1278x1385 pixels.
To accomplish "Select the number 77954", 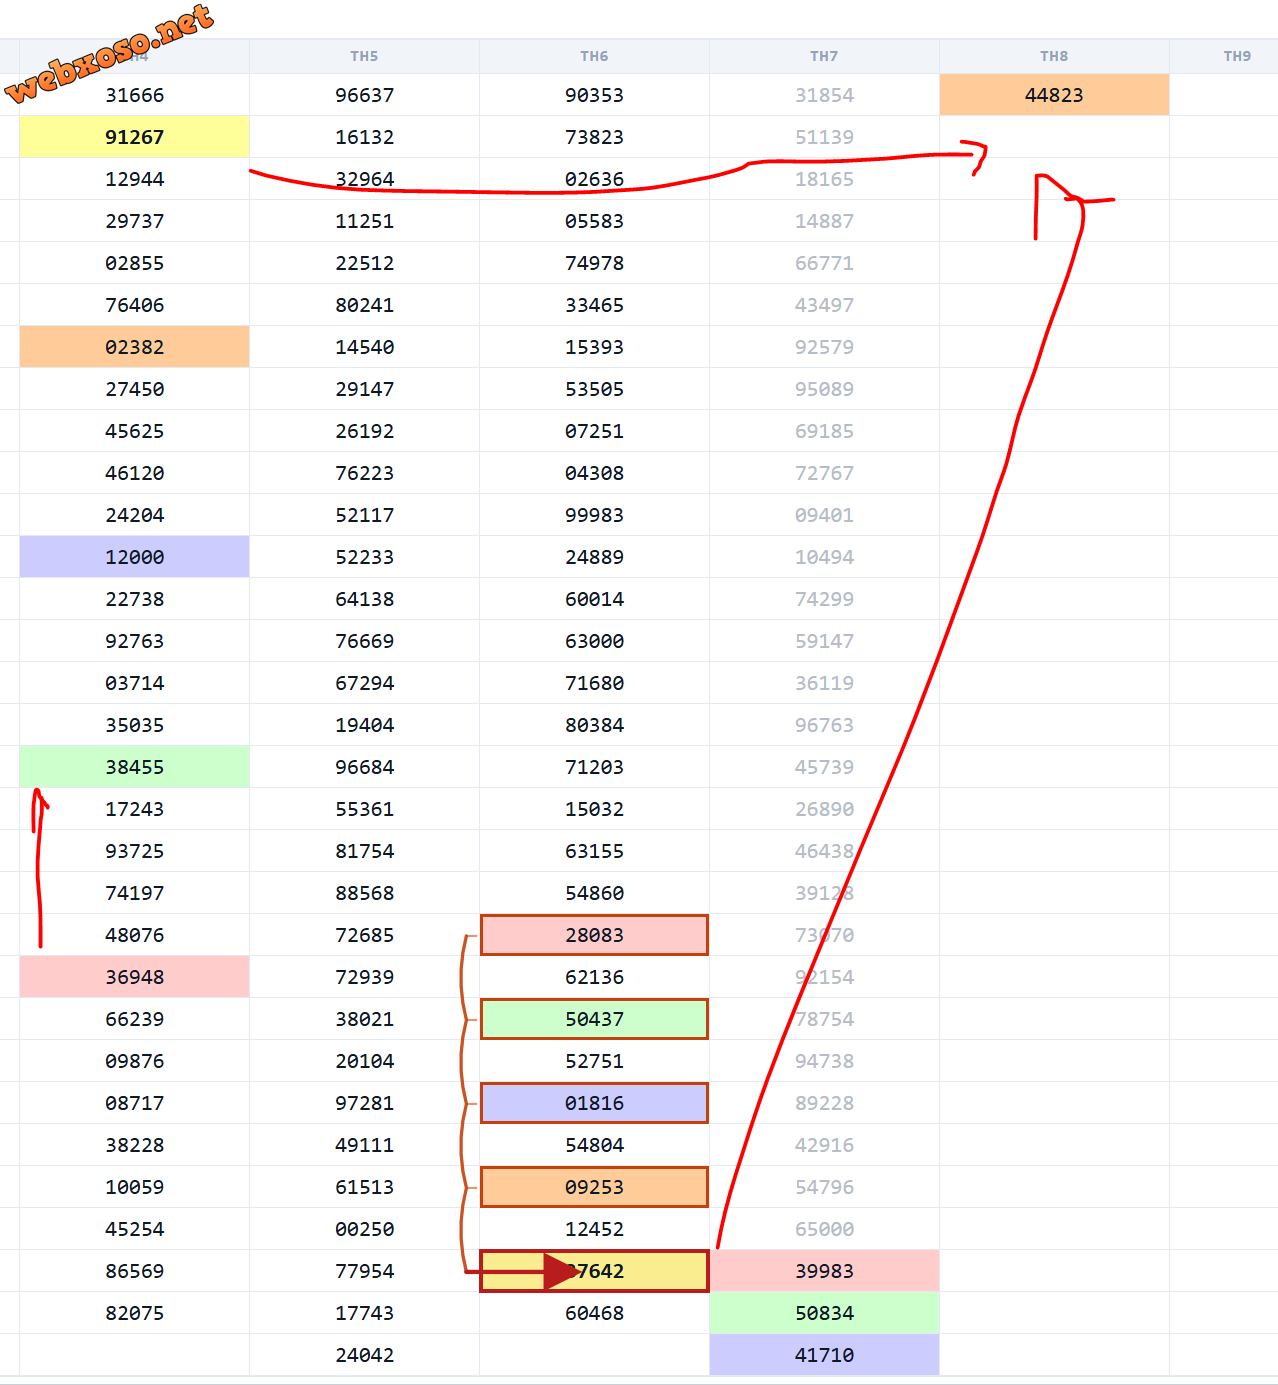I will [365, 1271].
